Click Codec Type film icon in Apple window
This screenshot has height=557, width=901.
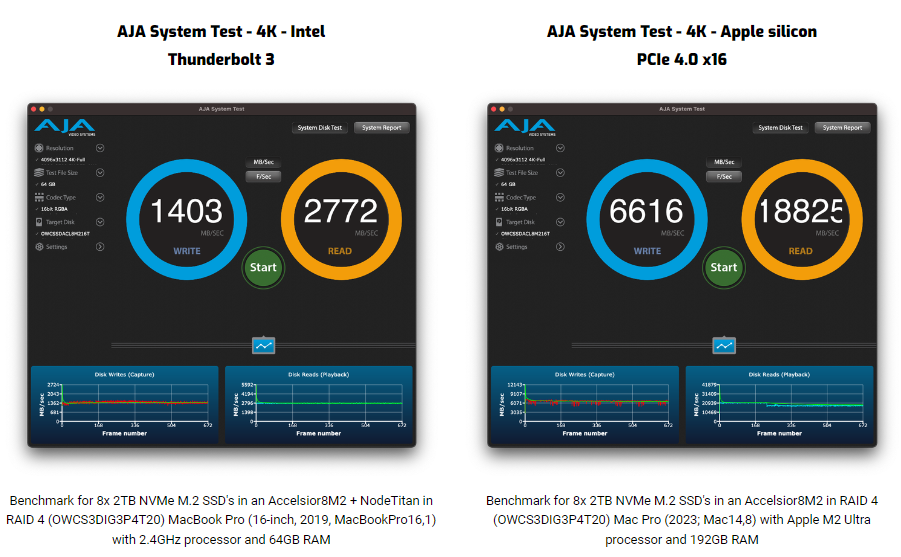pyautogui.click(x=499, y=197)
